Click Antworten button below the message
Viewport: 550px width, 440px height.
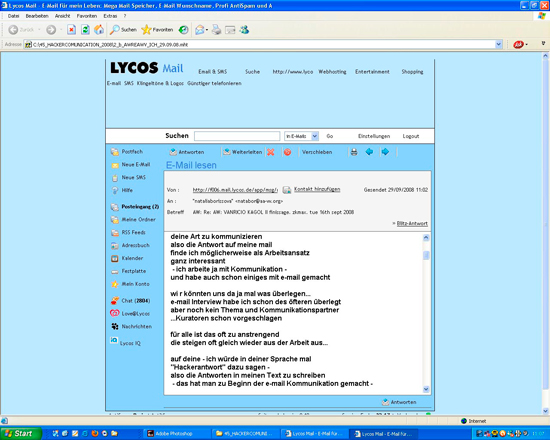pos(399,402)
